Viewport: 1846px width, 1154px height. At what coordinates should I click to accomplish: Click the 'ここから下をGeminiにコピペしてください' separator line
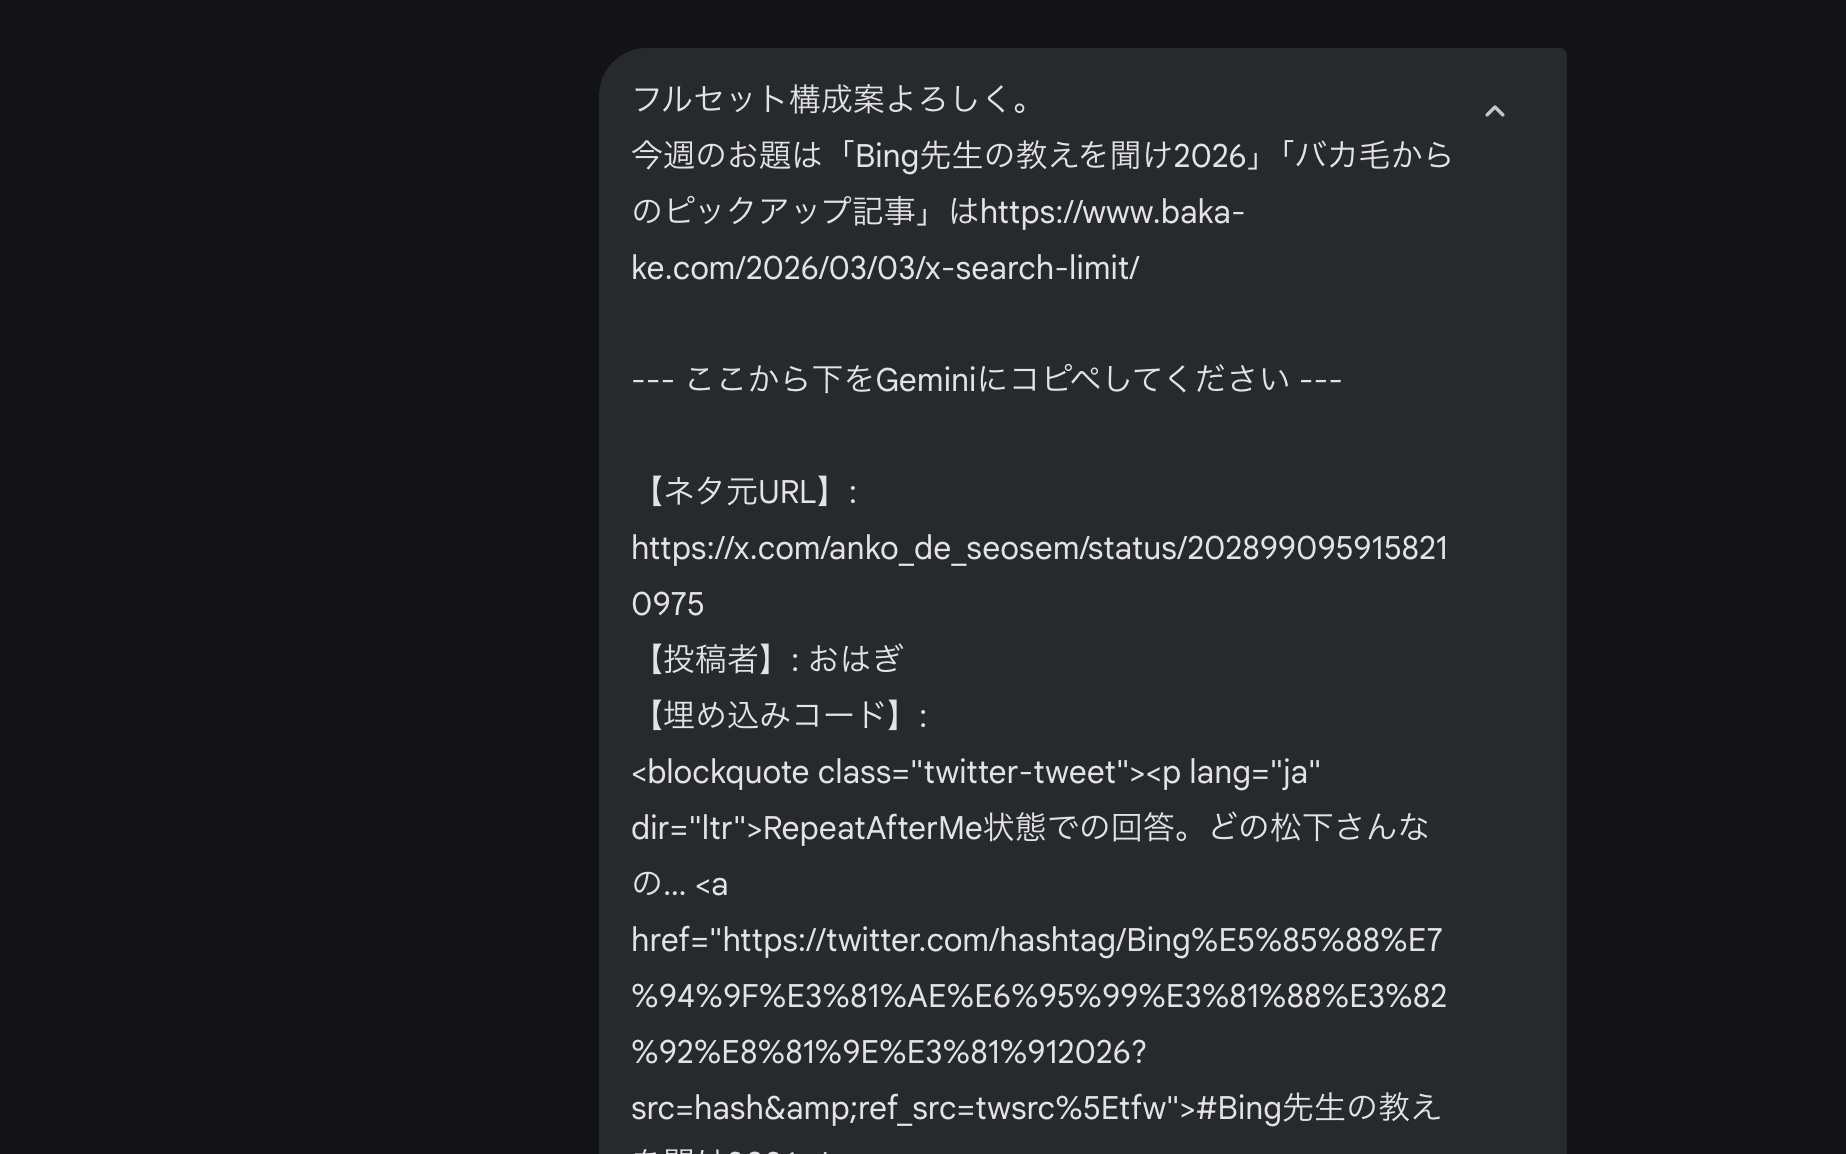coord(986,380)
